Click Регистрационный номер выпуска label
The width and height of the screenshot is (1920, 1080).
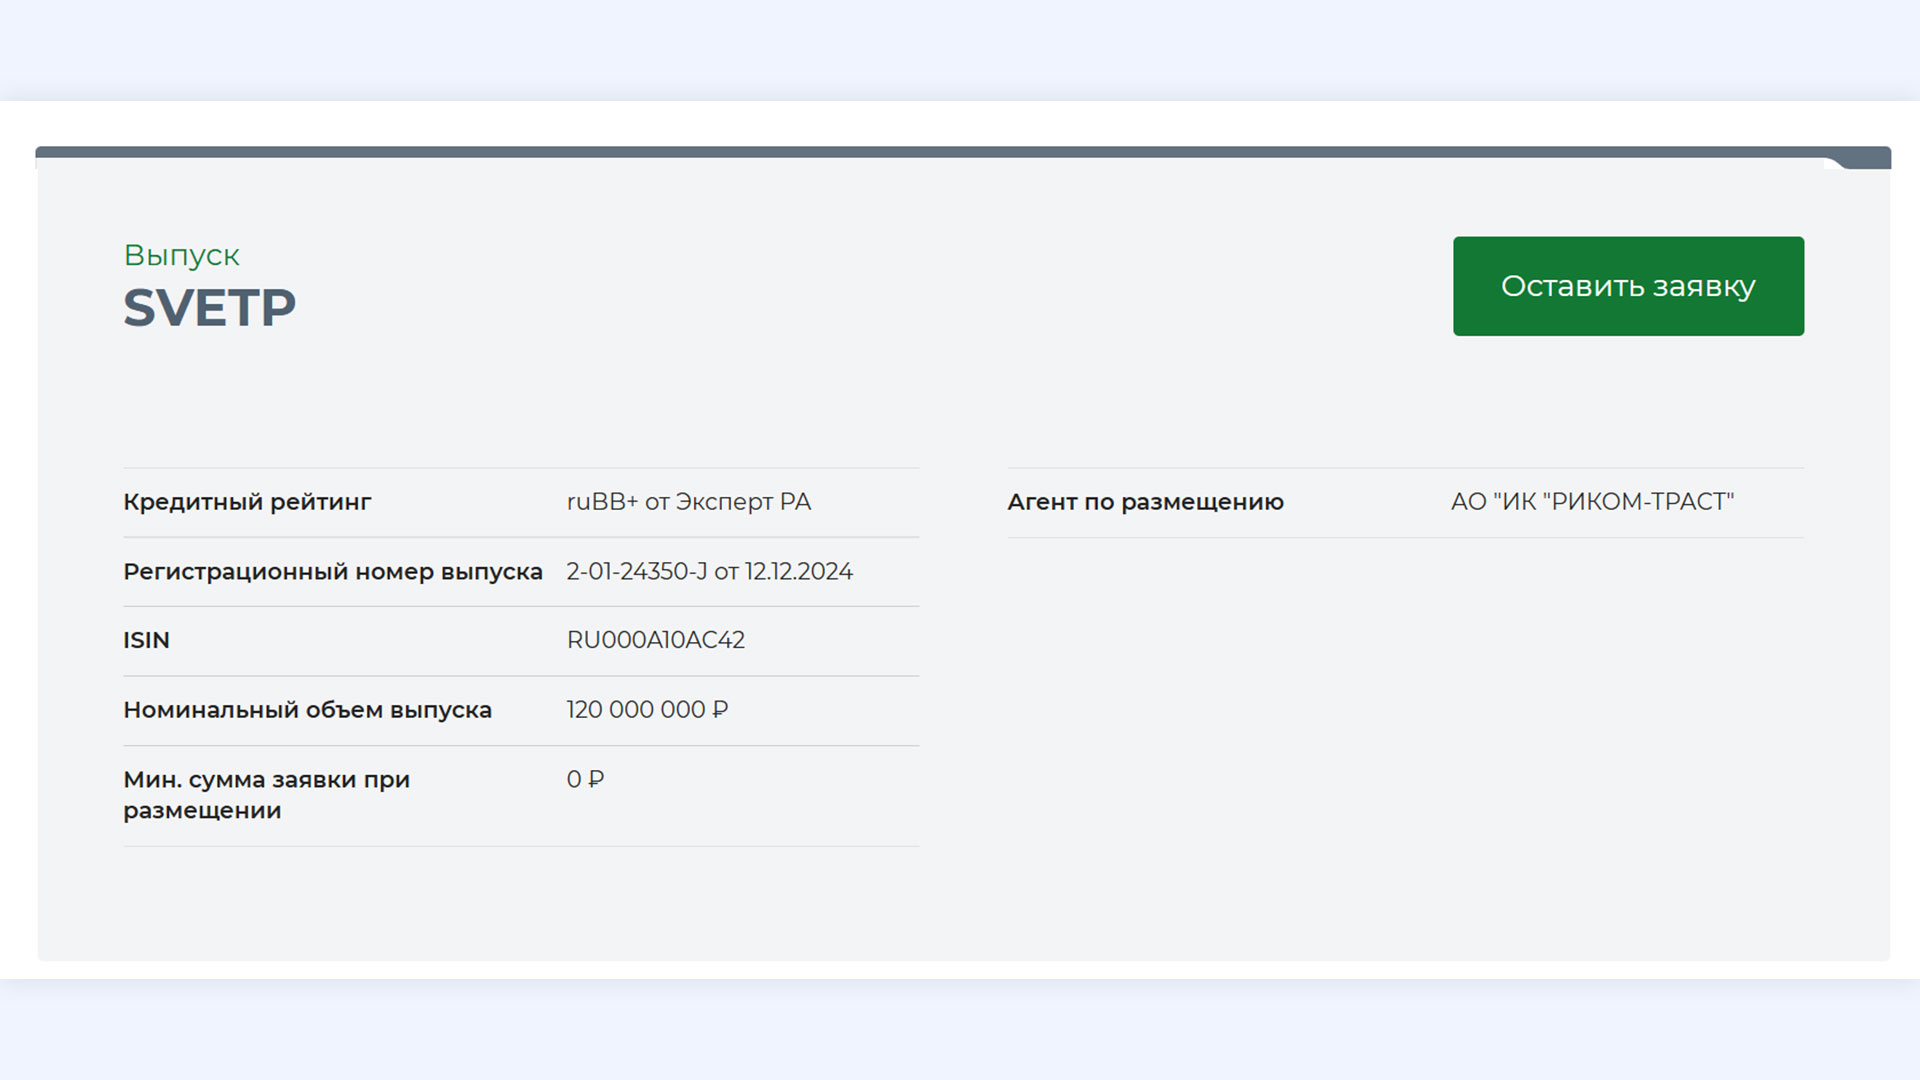click(332, 572)
